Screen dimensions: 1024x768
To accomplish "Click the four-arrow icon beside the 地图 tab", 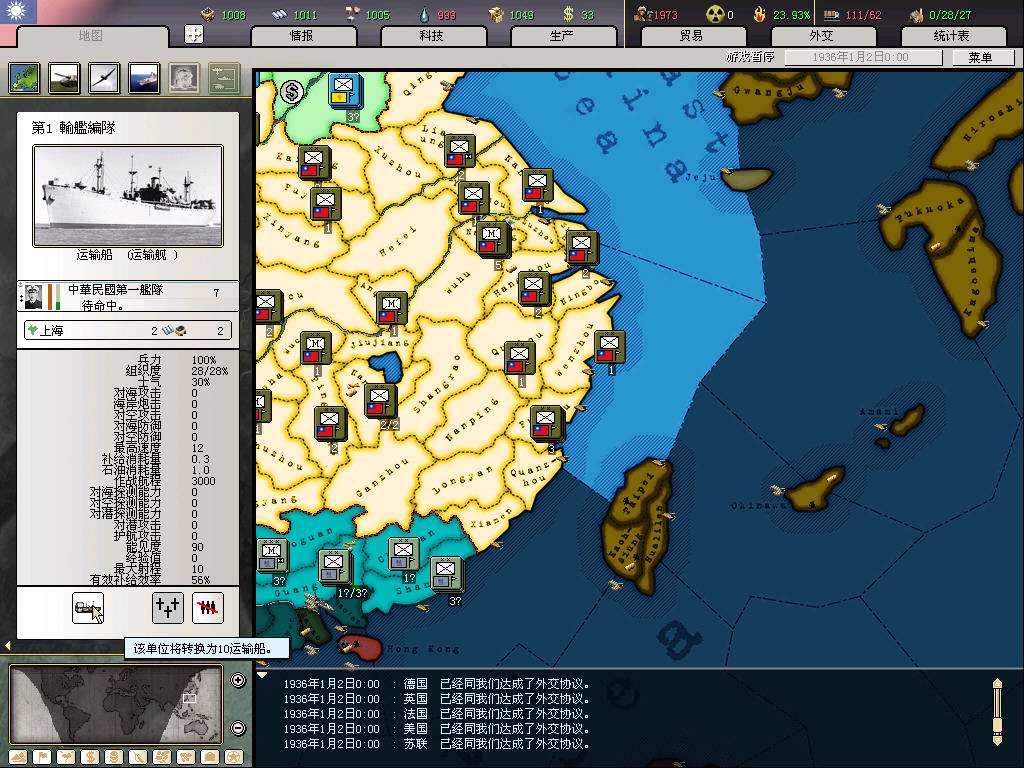I will pyautogui.click(x=194, y=34).
